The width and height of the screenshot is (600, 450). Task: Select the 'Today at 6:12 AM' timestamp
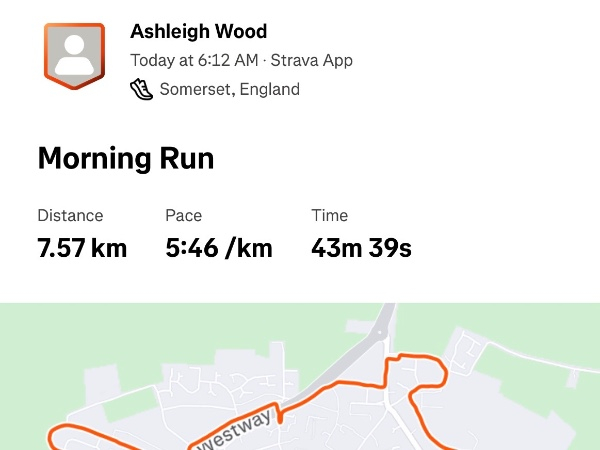pos(193,61)
